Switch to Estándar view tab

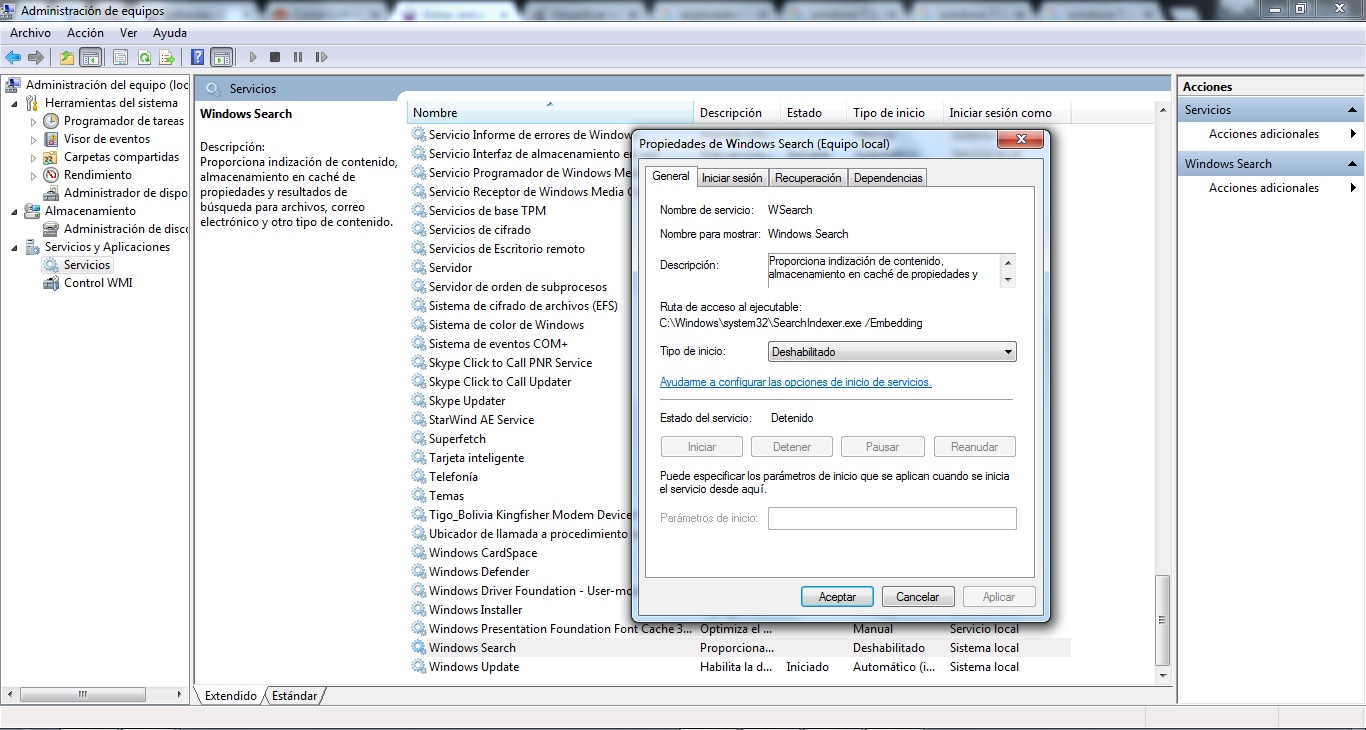click(x=295, y=696)
